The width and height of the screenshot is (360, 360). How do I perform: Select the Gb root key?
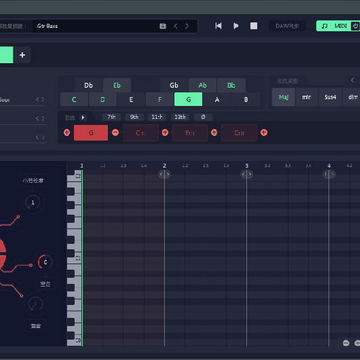tap(174, 85)
